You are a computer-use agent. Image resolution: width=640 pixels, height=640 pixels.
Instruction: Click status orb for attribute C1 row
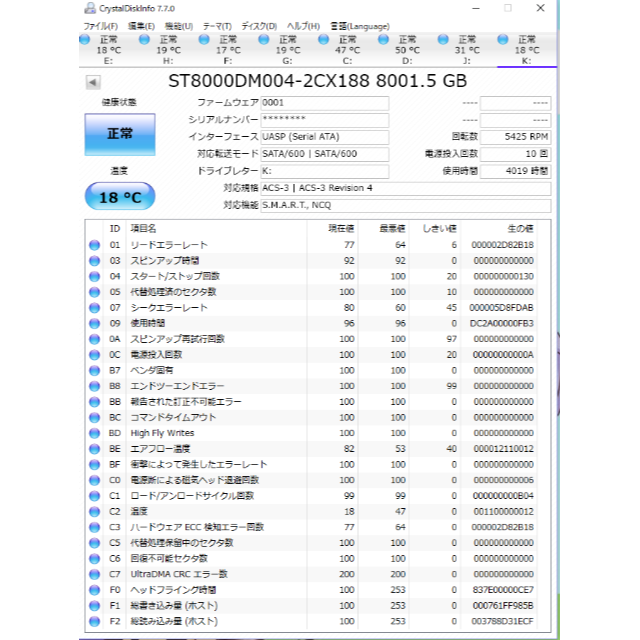pyautogui.click(x=94, y=496)
